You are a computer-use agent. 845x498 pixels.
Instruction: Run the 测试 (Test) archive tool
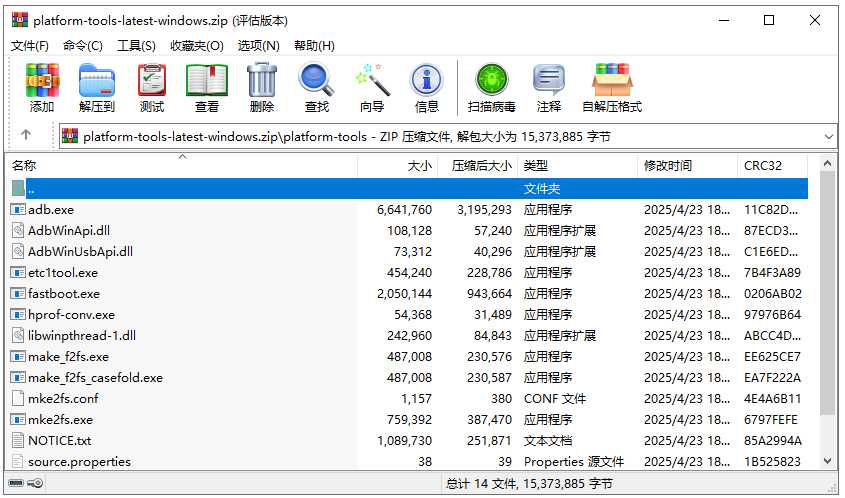tap(152, 87)
